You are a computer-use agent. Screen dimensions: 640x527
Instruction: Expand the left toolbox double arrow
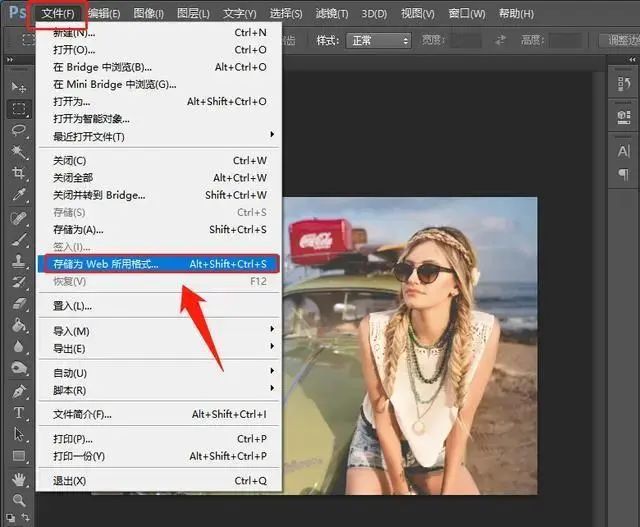[x=10, y=60]
